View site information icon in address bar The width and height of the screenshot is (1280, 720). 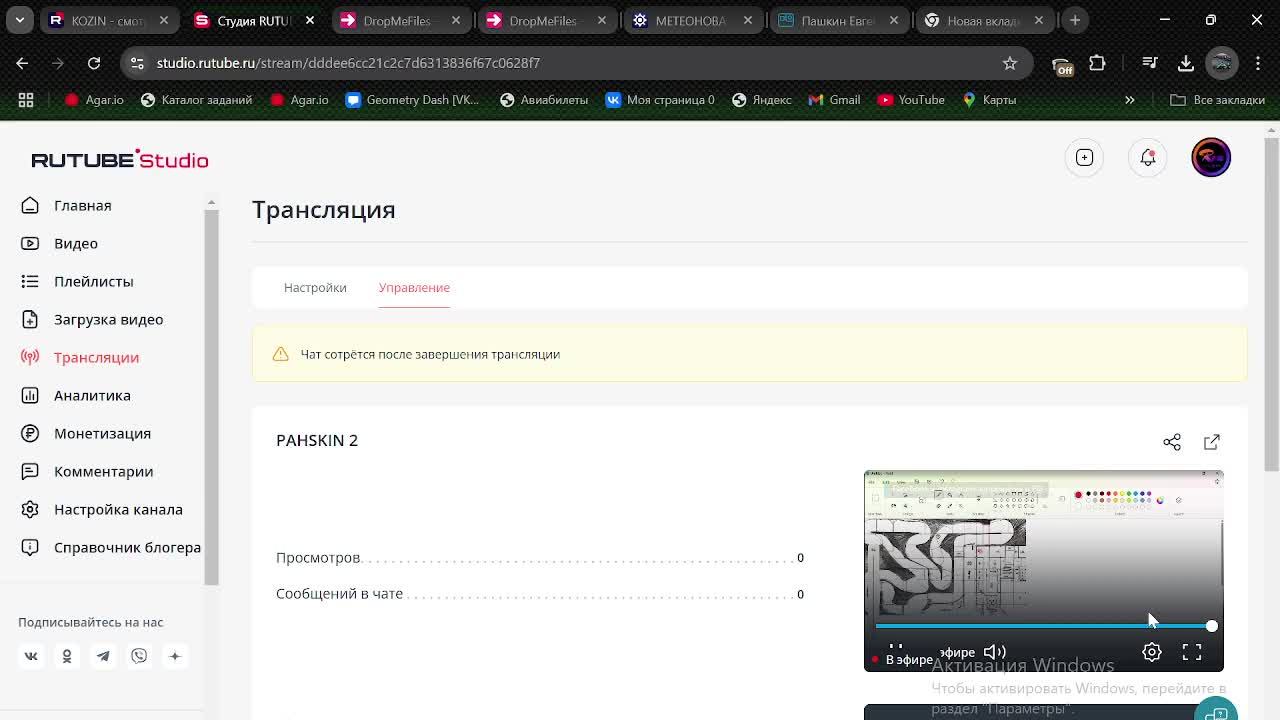point(137,63)
